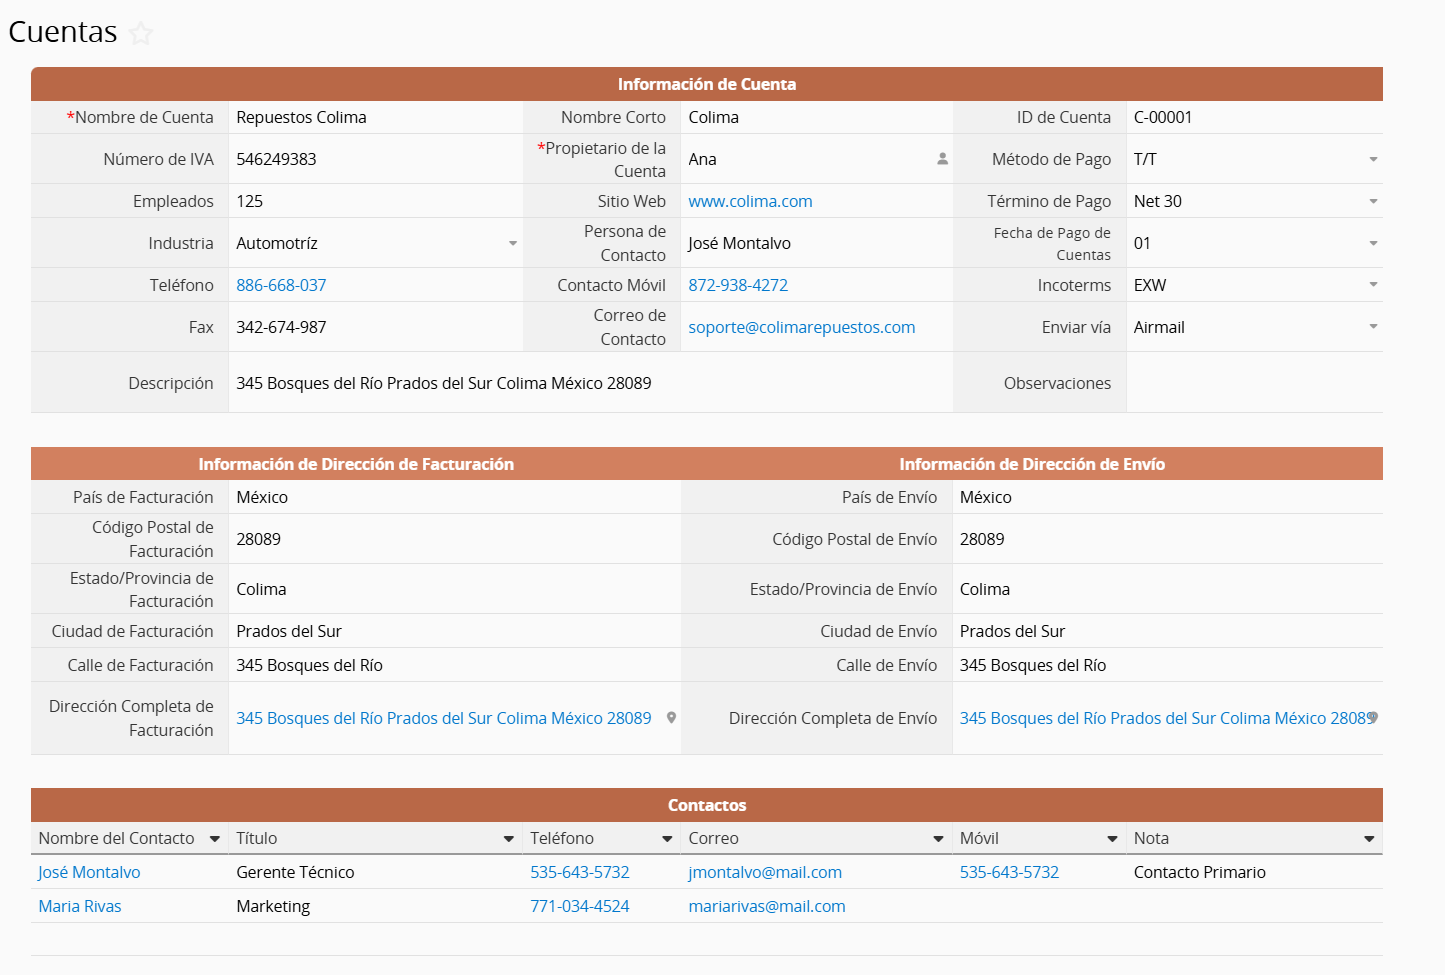This screenshot has height=975, width=1445.
Task: Click map pin beside shipping full address
Action: coord(1374,717)
